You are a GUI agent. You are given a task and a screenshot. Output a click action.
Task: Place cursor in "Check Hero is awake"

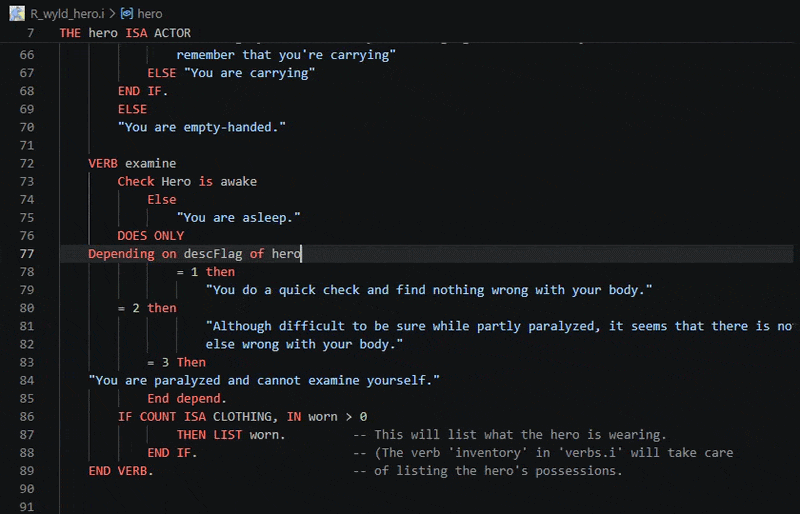187,181
